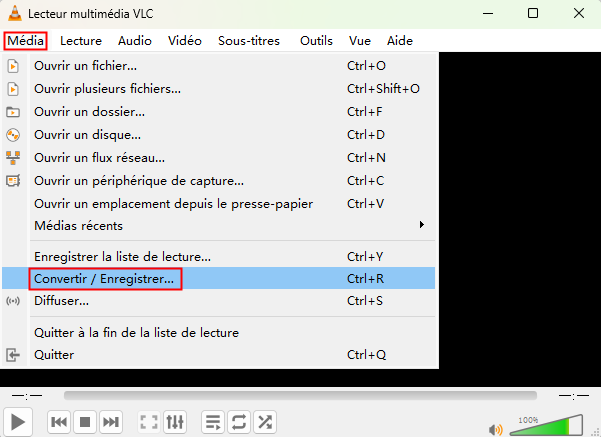The height and width of the screenshot is (437, 601).
Task: Open the Aide menu
Action: point(400,41)
